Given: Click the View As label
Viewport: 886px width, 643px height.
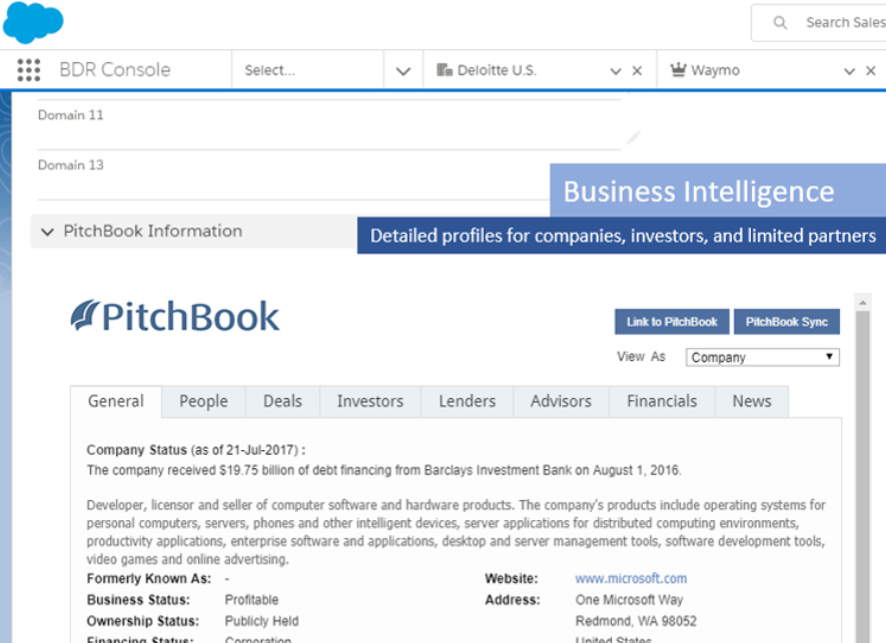Looking at the screenshot, I should pos(641,357).
